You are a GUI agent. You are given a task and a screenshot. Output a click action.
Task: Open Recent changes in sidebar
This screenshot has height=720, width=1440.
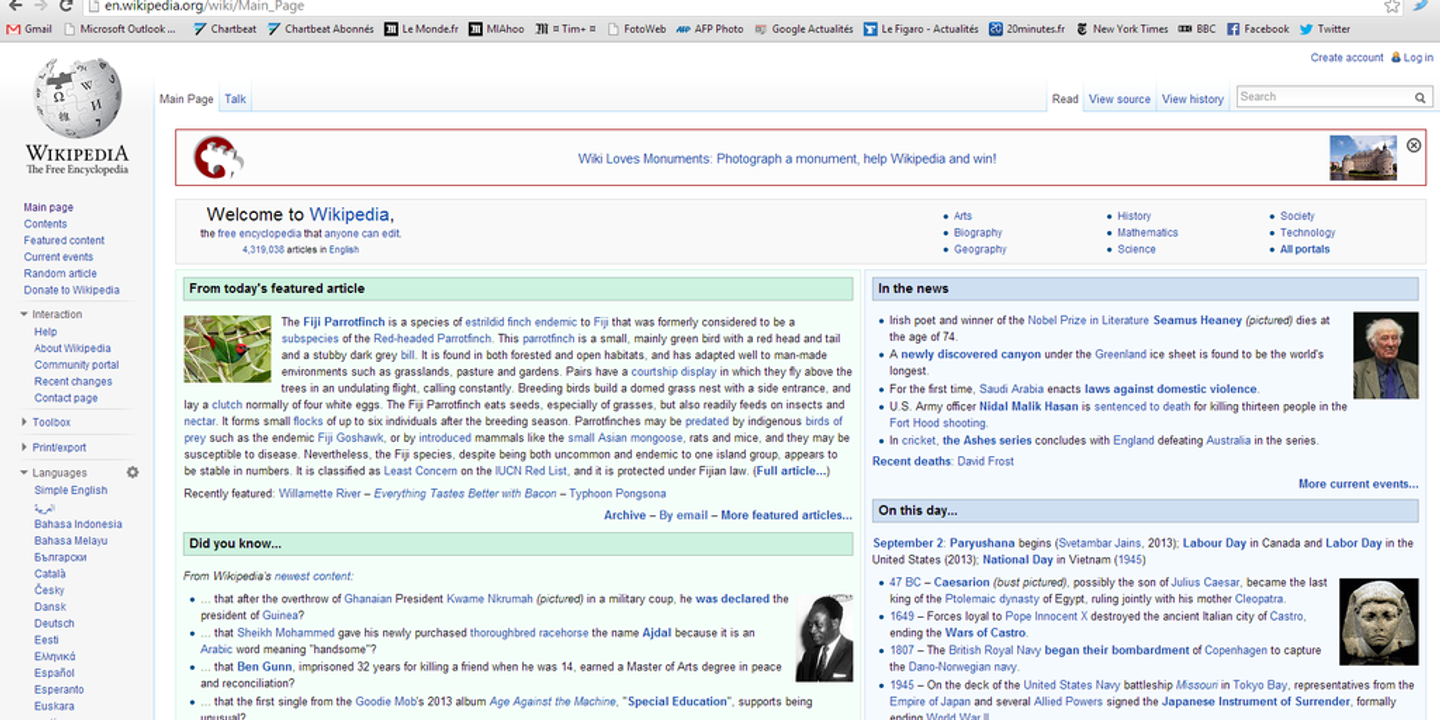[x=73, y=381]
